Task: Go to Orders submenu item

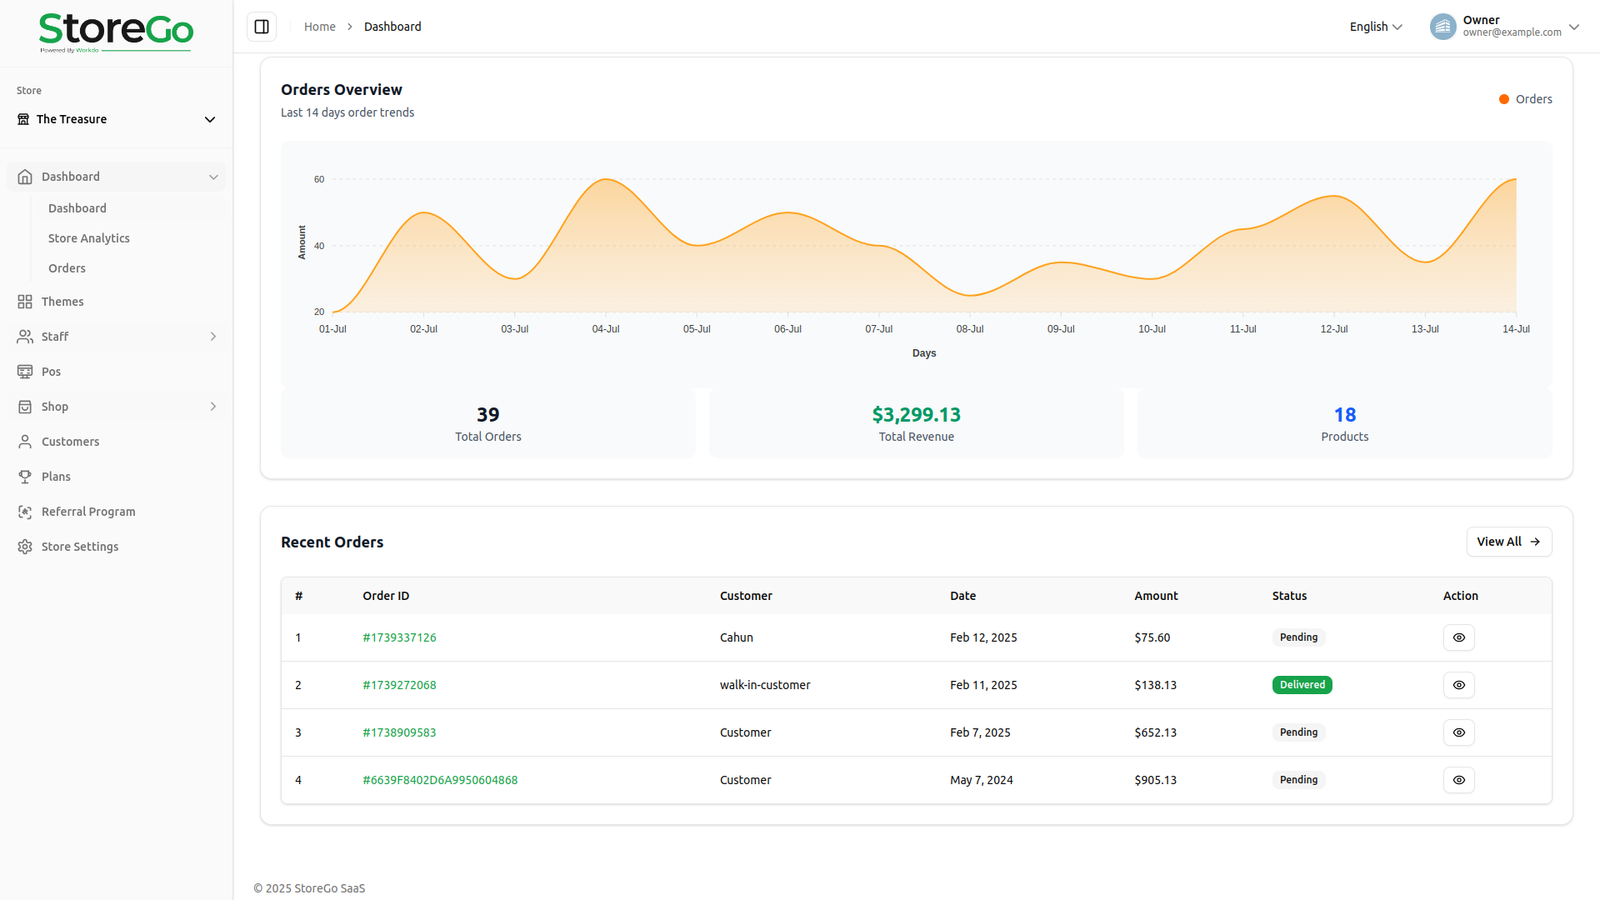Action: [67, 268]
